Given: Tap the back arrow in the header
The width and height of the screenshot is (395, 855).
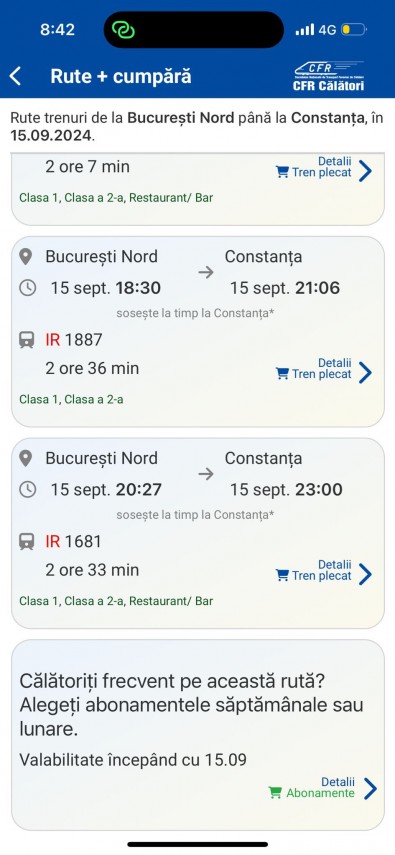Looking at the screenshot, I should [x=15, y=76].
